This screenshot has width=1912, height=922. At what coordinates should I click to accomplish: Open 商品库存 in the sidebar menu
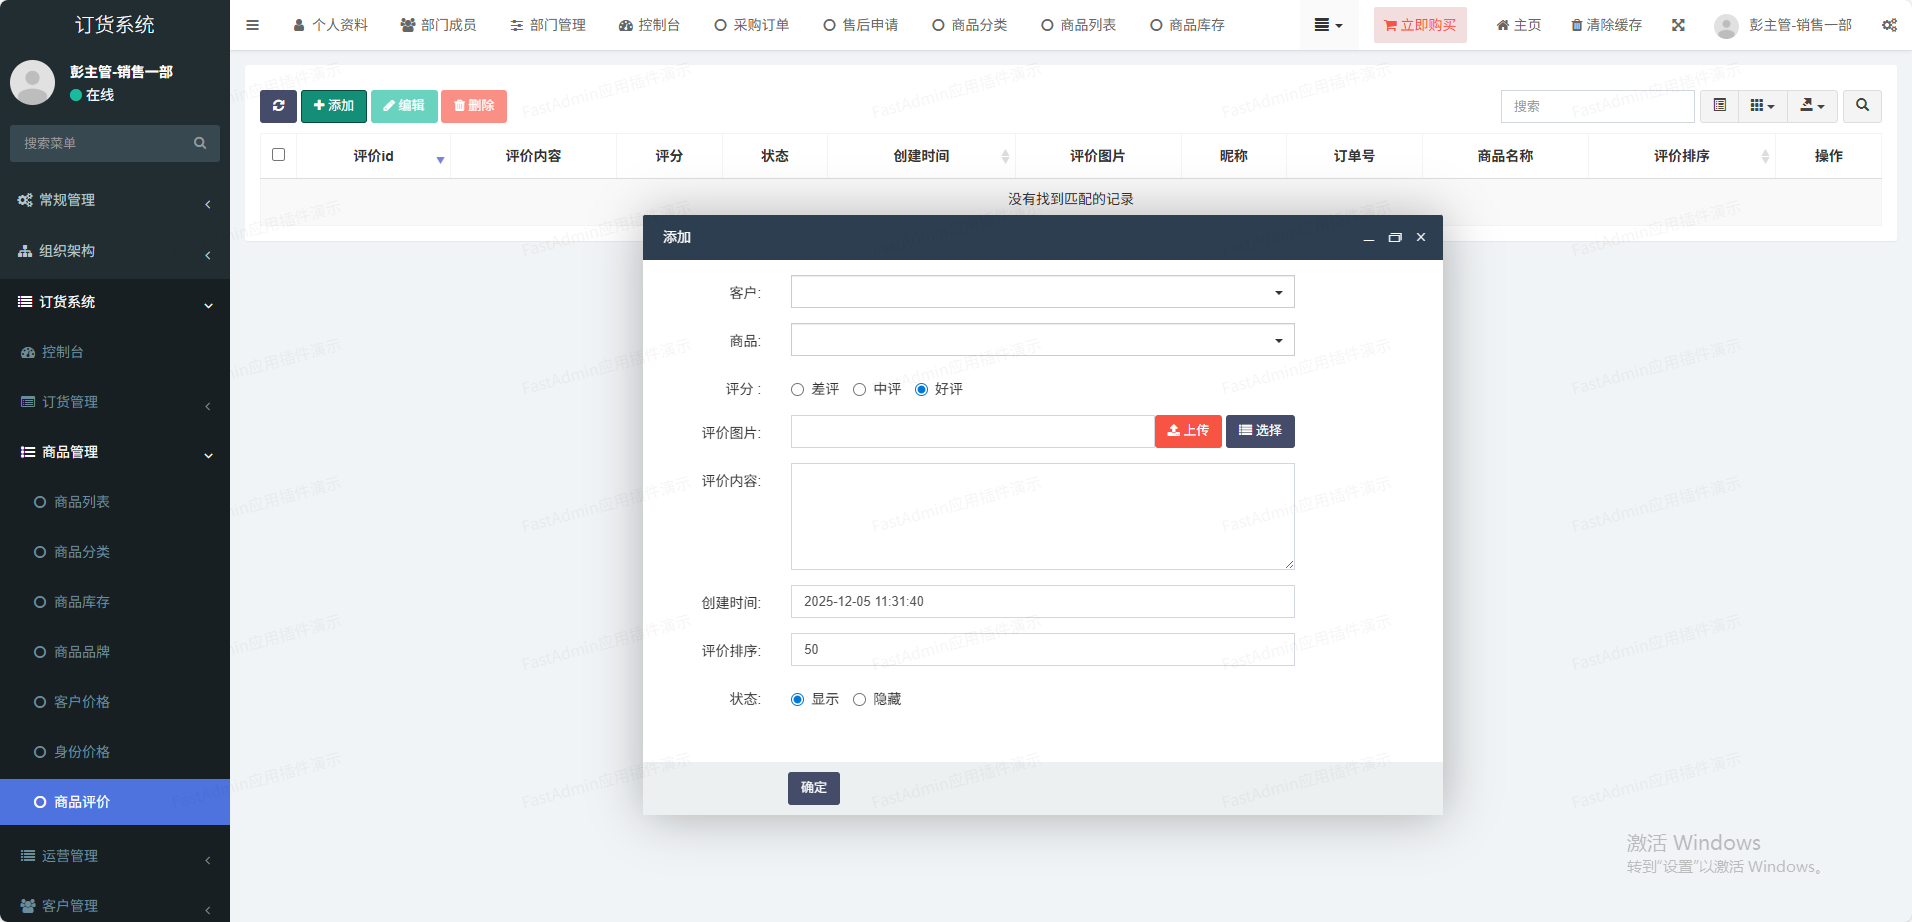coord(82,602)
